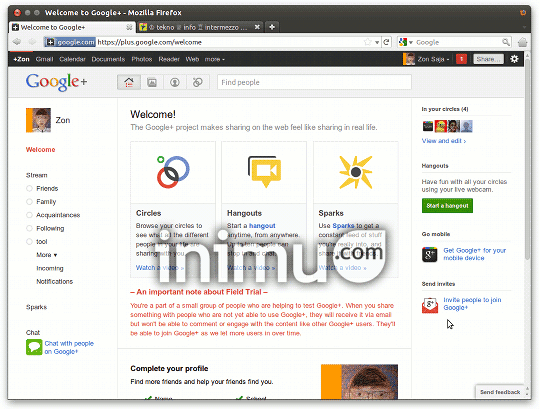The height and width of the screenshot is (409, 540).
Task: Open Incoming in the sidebar
Action: 50,268
